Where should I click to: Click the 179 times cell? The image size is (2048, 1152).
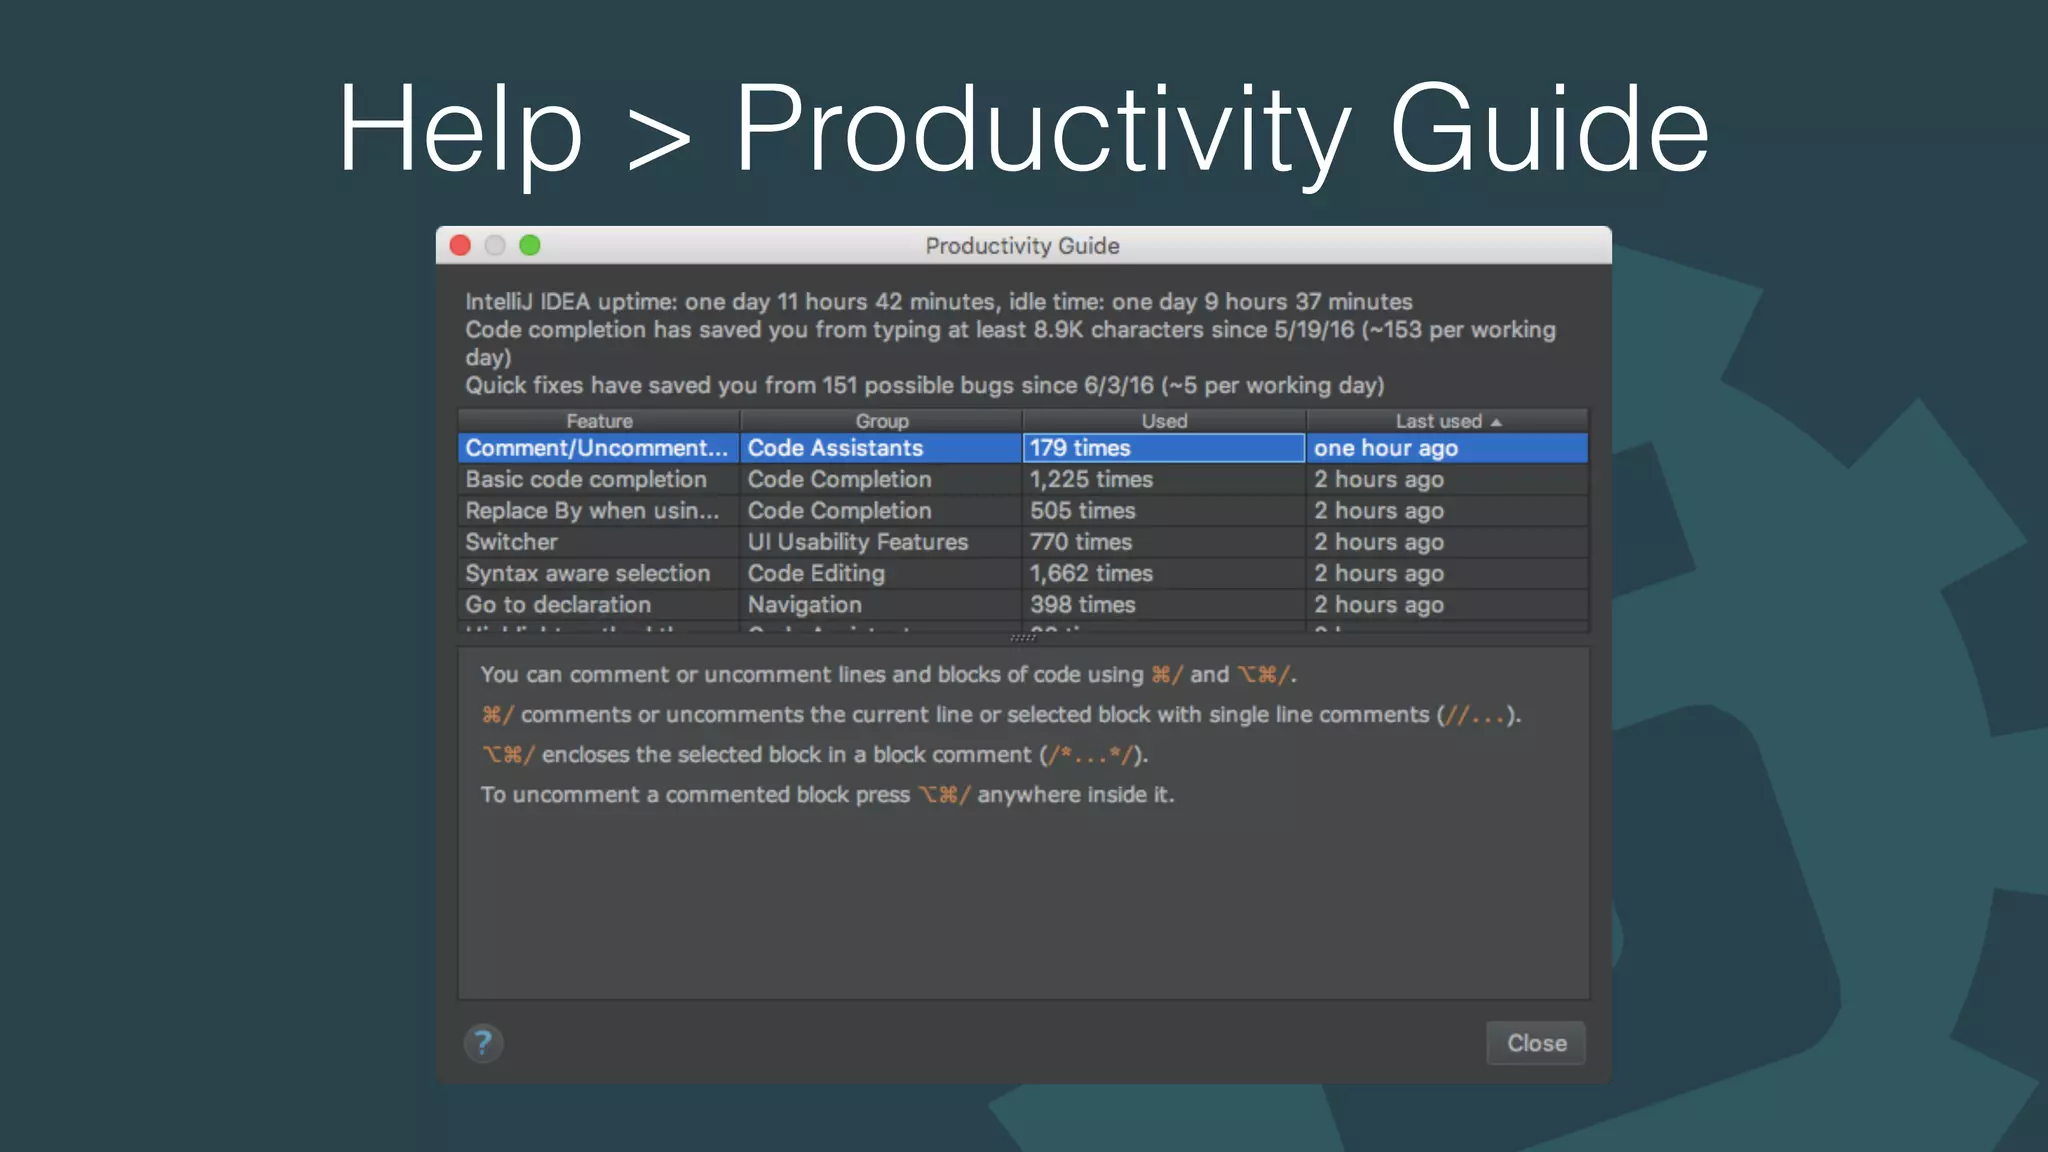click(x=1164, y=448)
